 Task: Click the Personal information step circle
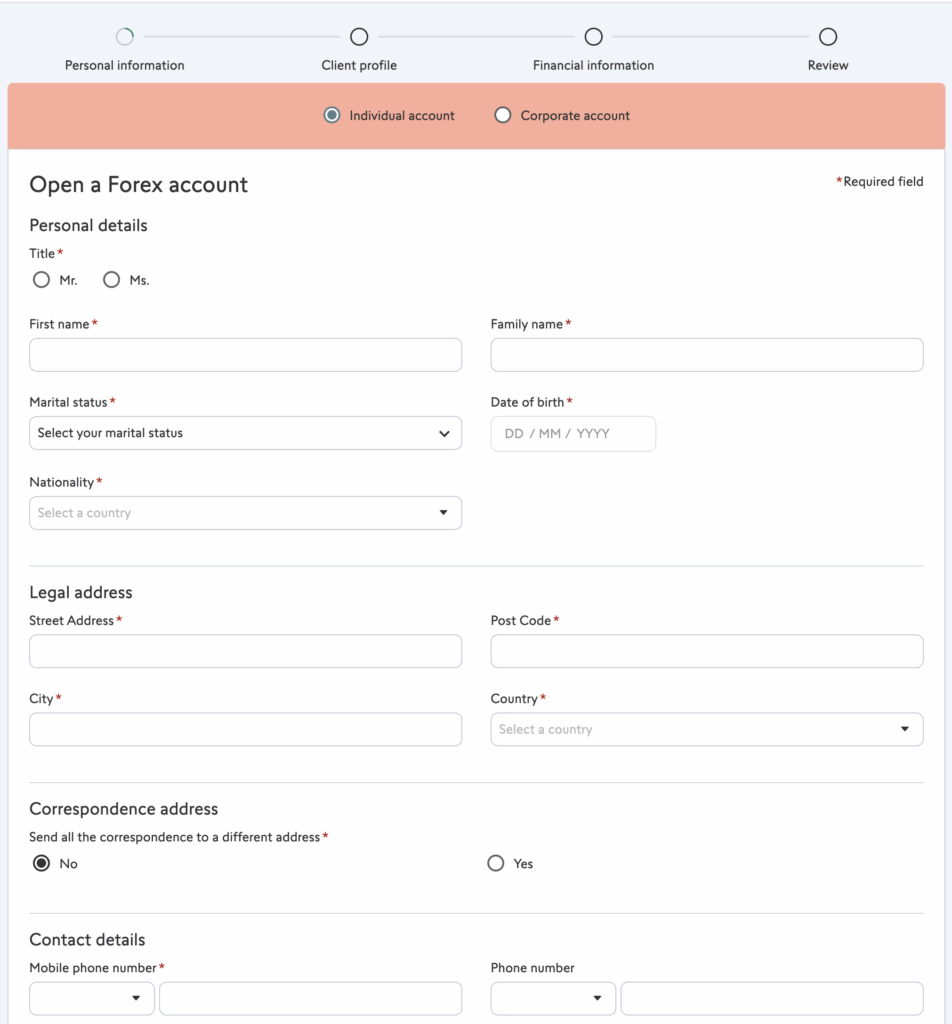tap(125, 37)
